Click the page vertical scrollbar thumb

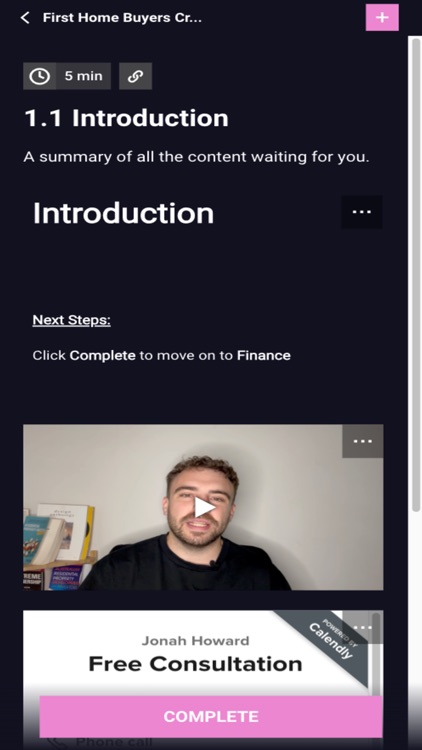pyautogui.click(x=416, y=274)
